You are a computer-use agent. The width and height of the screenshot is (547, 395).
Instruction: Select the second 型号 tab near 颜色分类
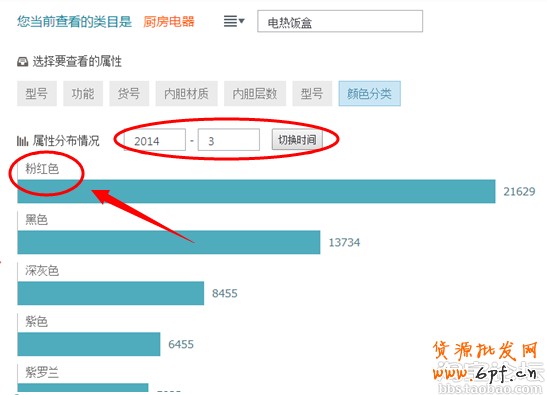click(312, 94)
